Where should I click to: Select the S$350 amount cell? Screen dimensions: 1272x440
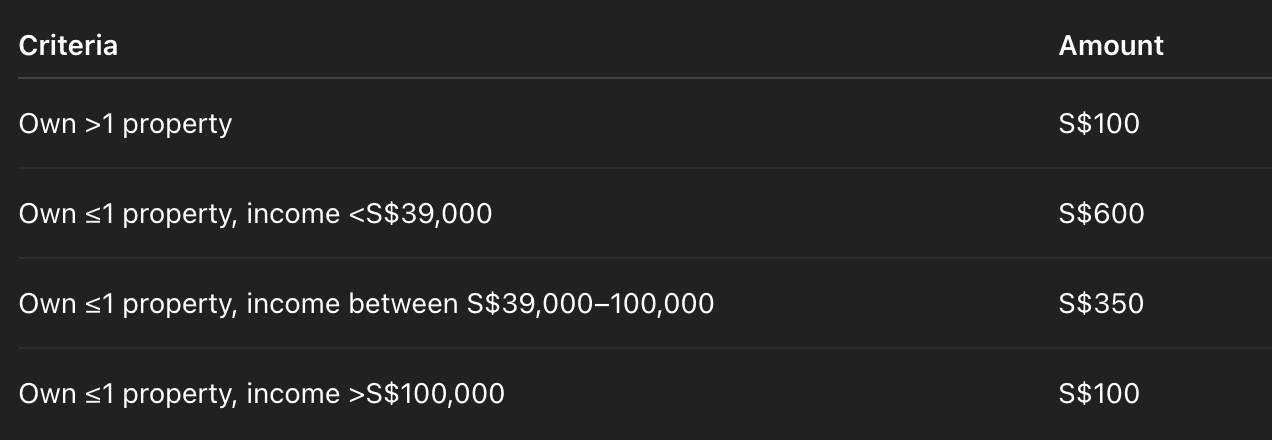tap(1101, 304)
